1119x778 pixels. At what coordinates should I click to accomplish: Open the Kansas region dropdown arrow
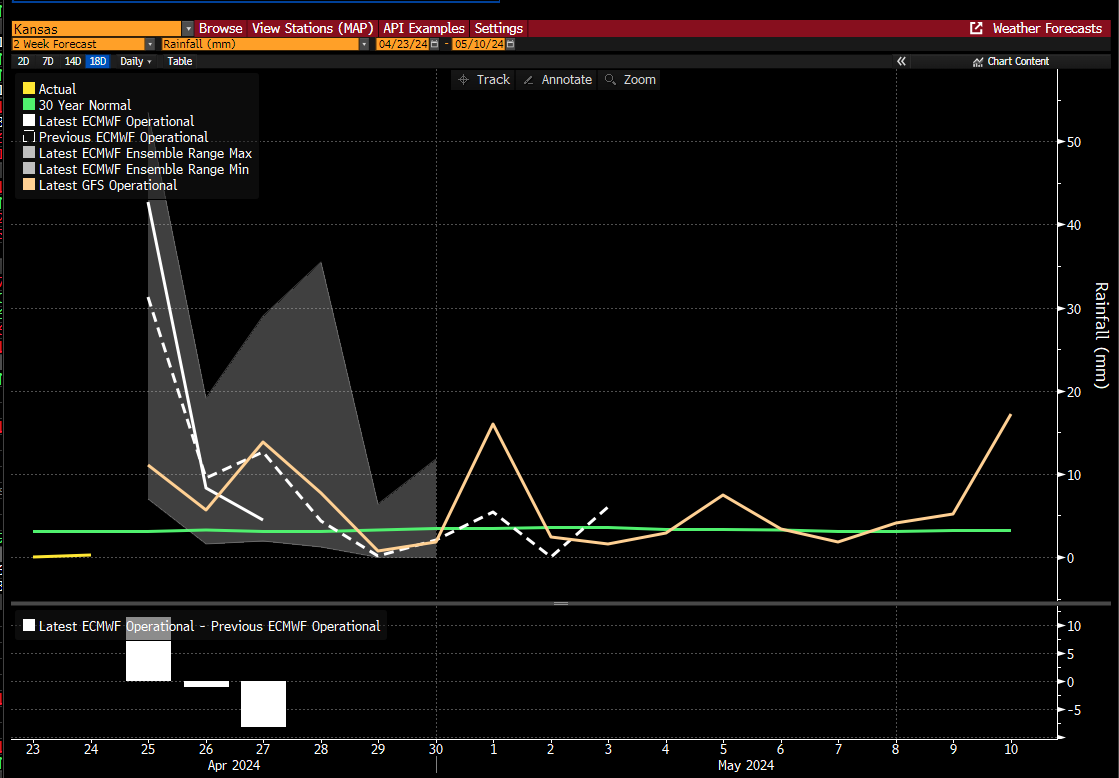point(188,29)
